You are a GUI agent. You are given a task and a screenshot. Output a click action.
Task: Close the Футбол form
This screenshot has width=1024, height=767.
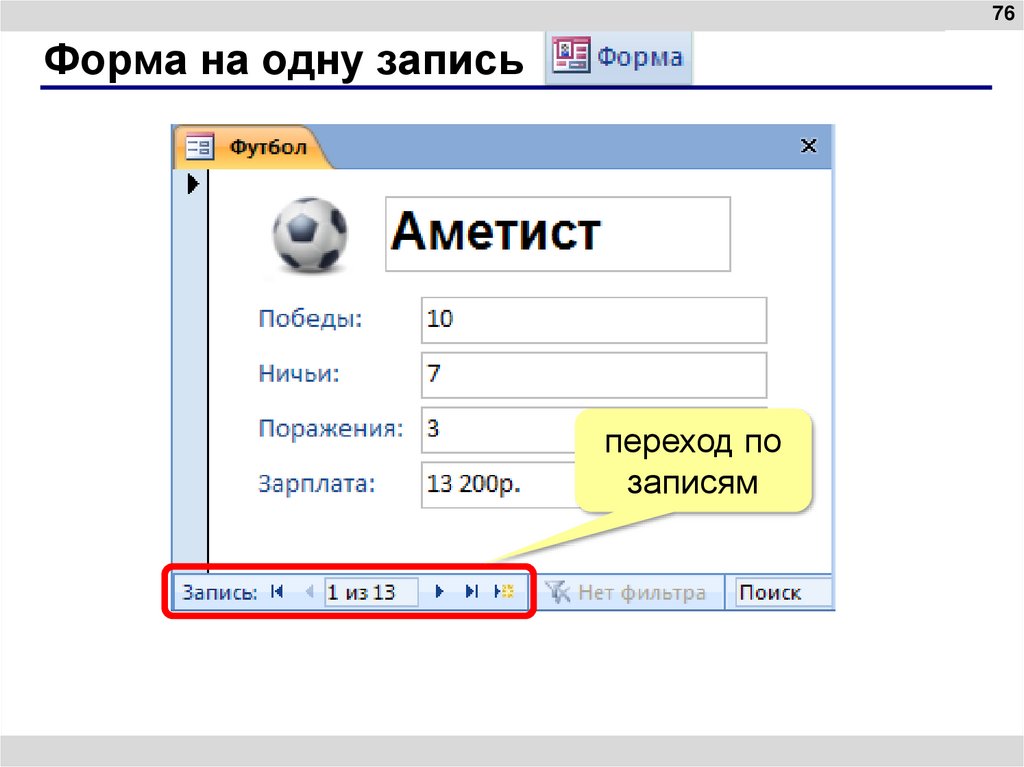(809, 145)
